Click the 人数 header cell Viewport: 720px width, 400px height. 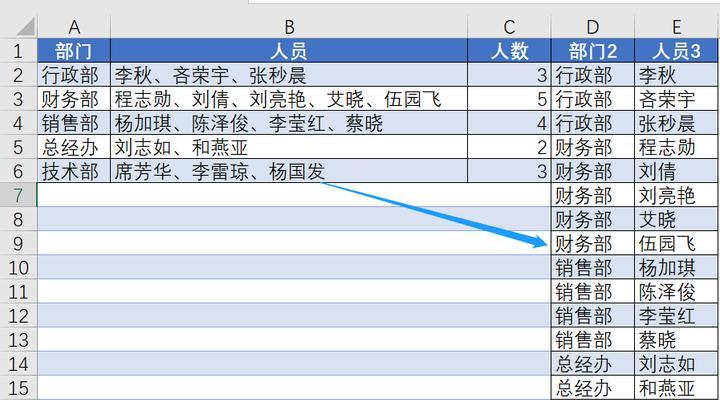[x=509, y=51]
